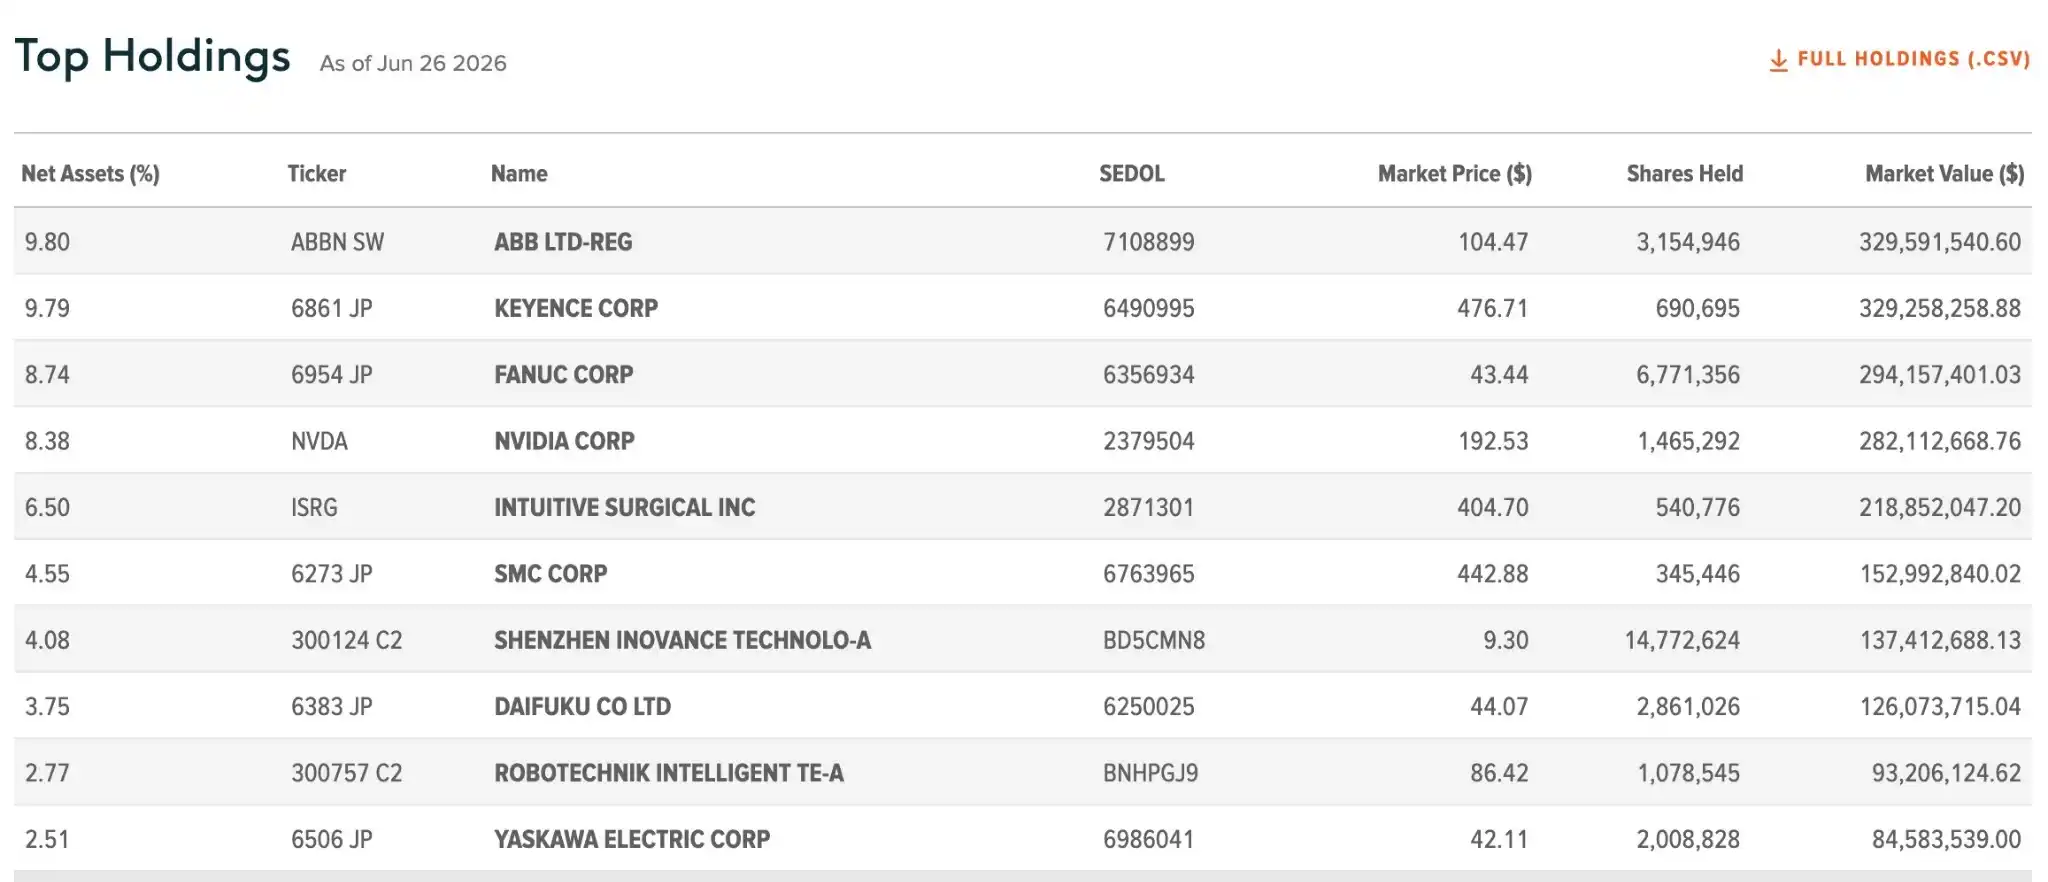Screen dimensions: 2048x882
Task: Download the FULL HOLDINGS (.CSV) file
Action: pos(1900,60)
